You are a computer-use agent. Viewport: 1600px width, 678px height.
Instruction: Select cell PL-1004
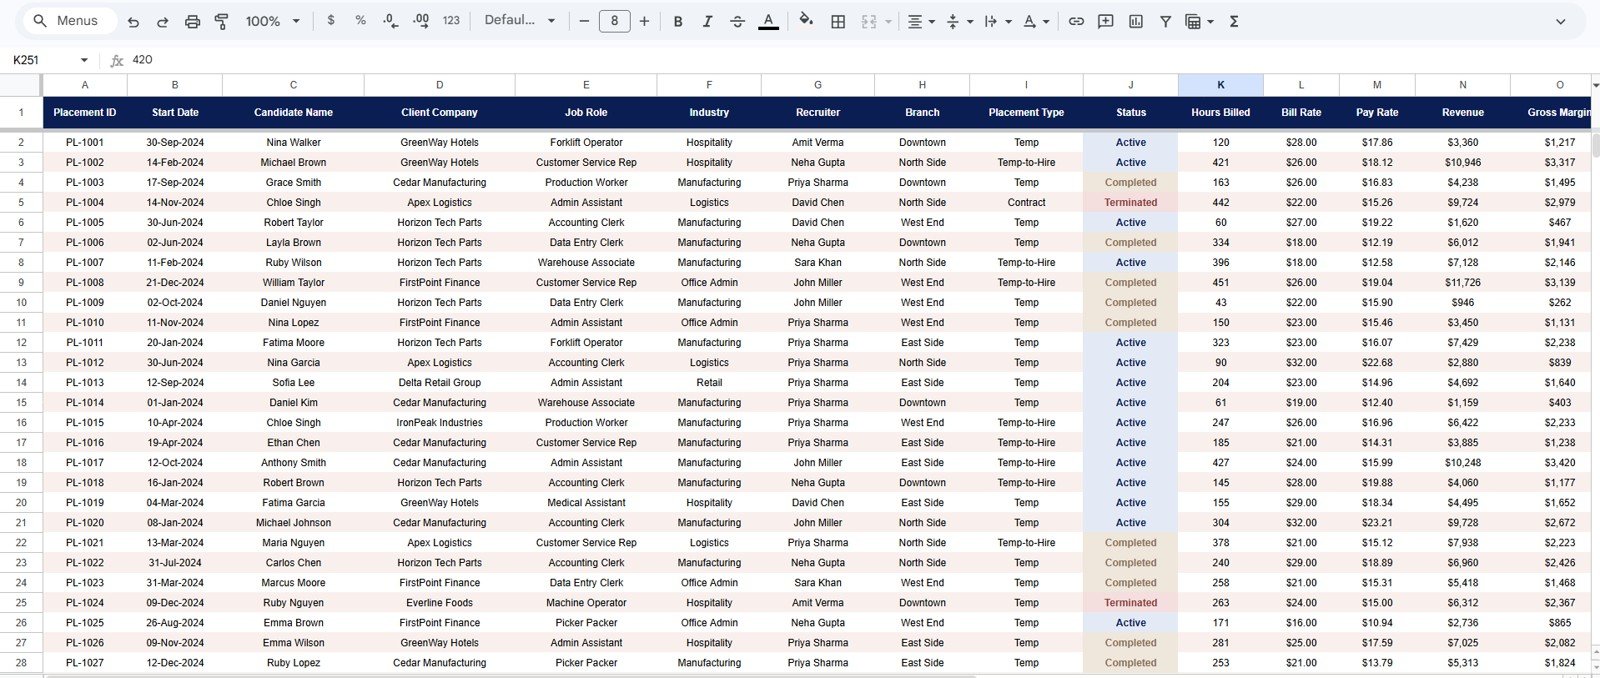click(85, 202)
